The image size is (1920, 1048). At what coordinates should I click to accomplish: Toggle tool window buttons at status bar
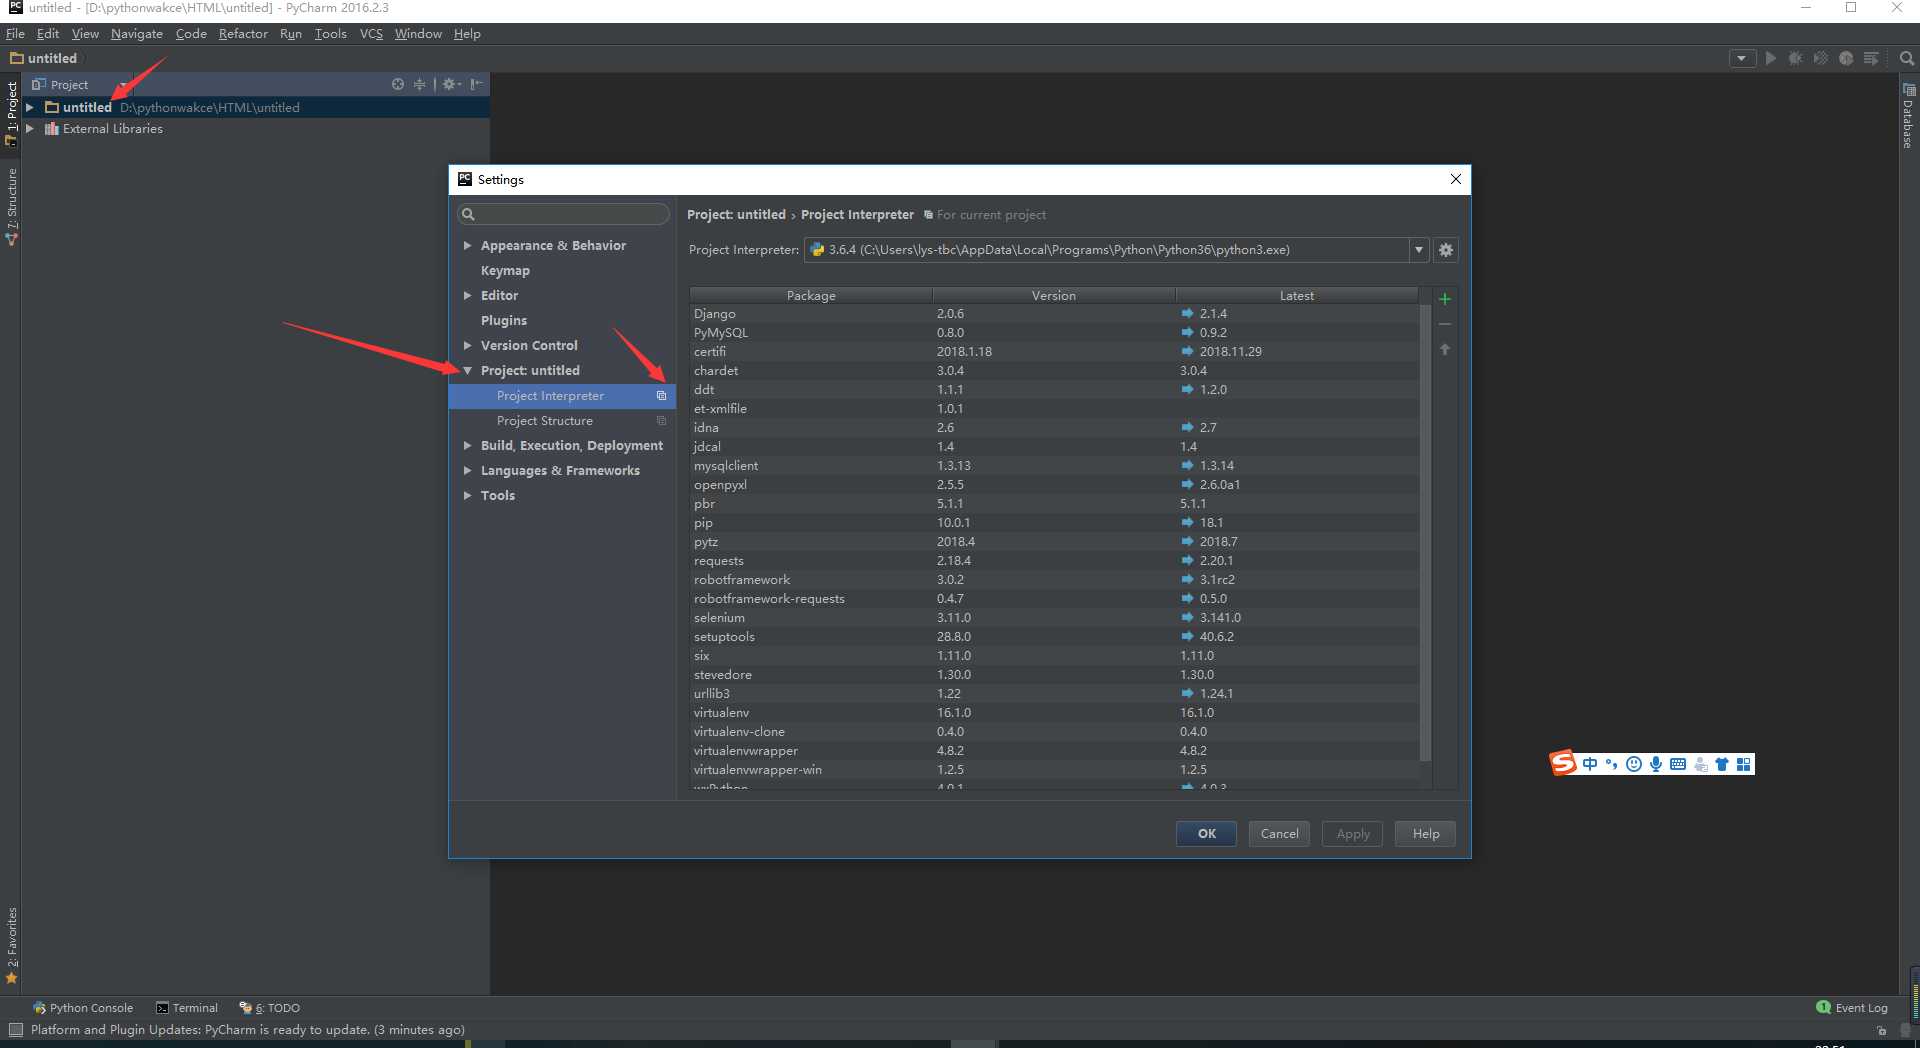coord(15,1030)
